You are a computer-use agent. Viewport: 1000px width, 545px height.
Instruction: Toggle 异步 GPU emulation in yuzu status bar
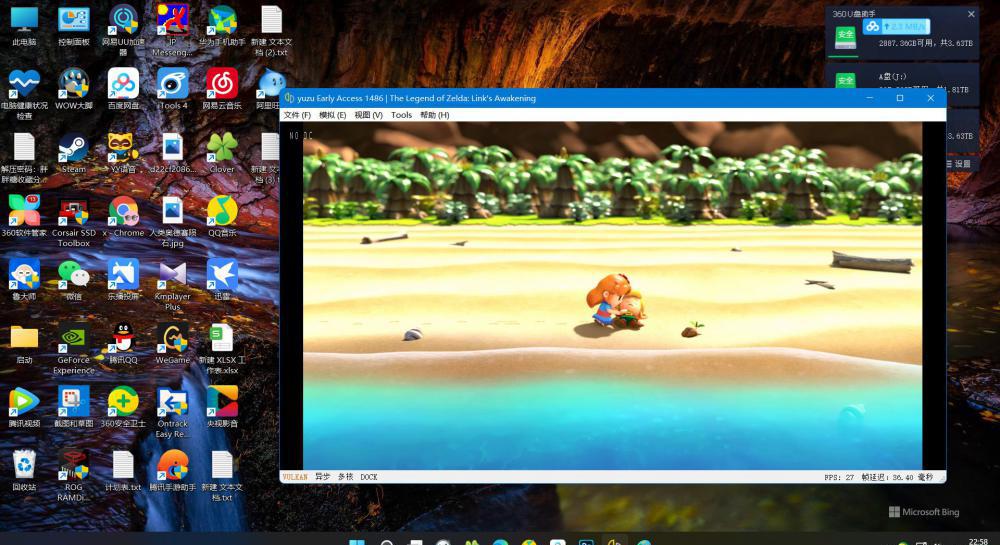[323, 477]
